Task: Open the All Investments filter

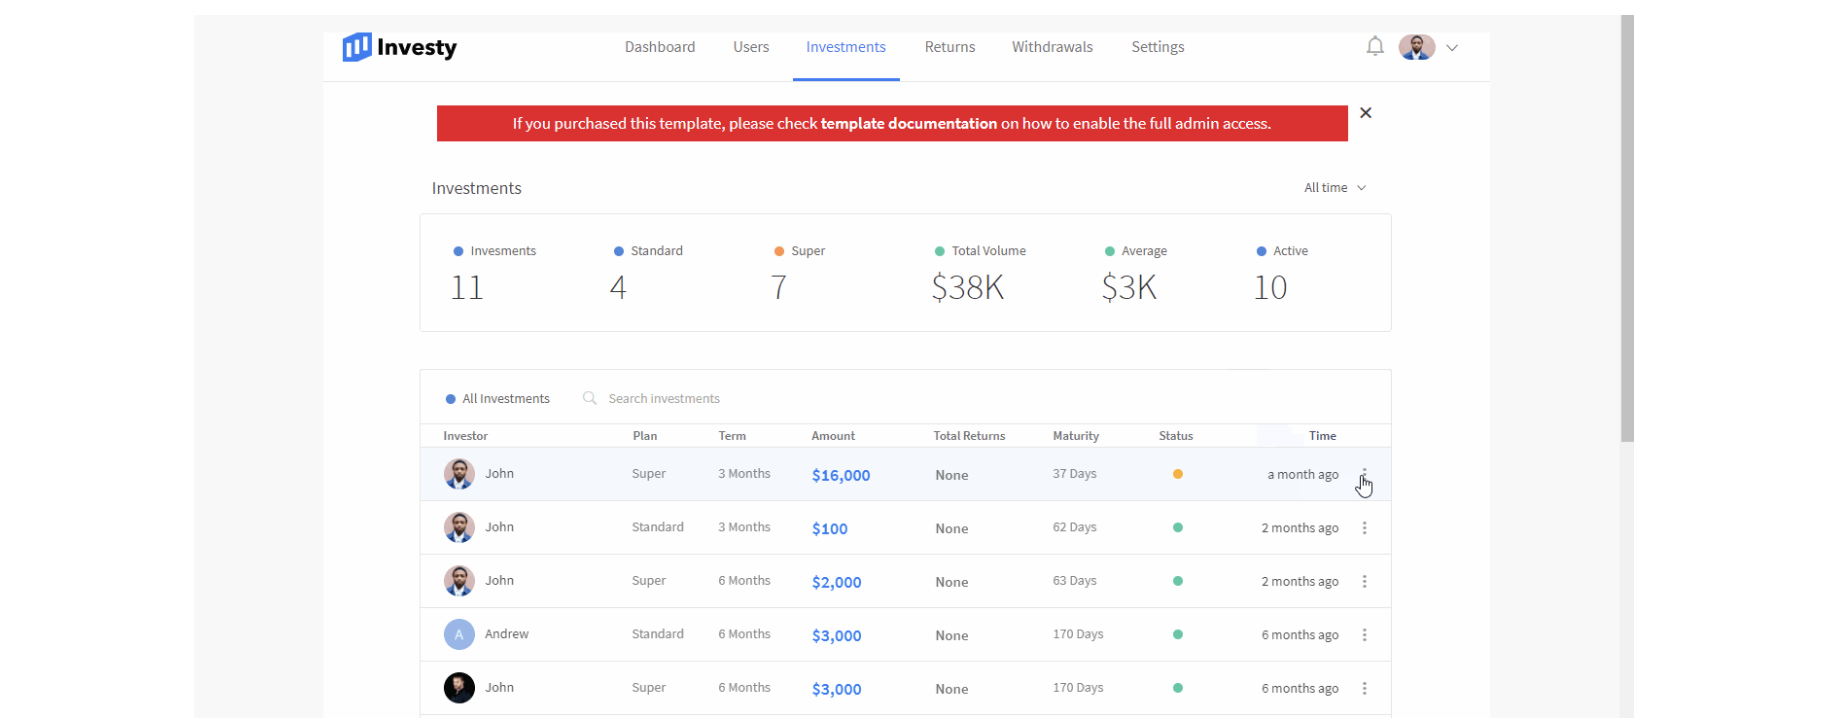Action: tap(498, 398)
